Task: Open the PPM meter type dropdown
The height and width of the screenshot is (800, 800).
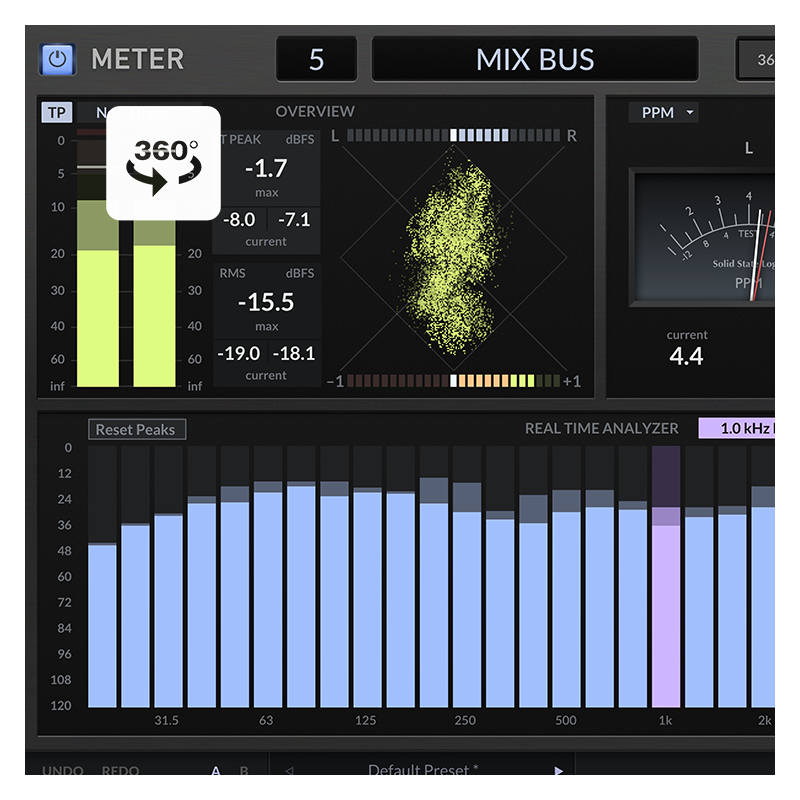Action: click(x=663, y=112)
